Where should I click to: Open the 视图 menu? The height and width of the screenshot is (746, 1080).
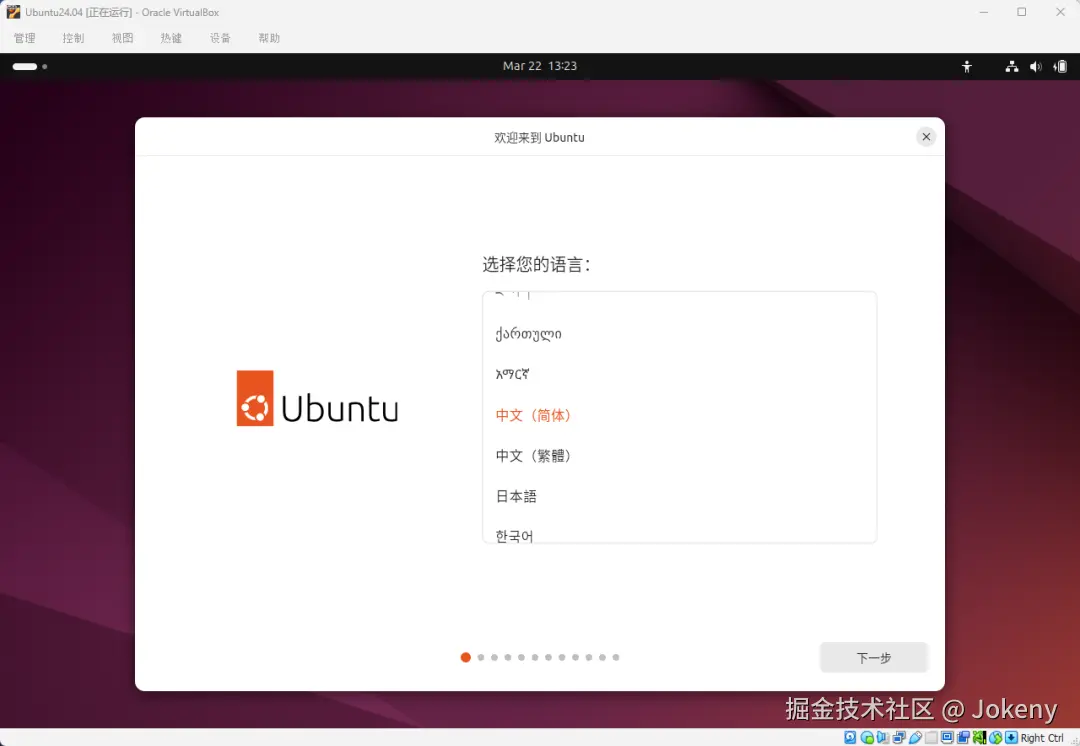(x=123, y=38)
